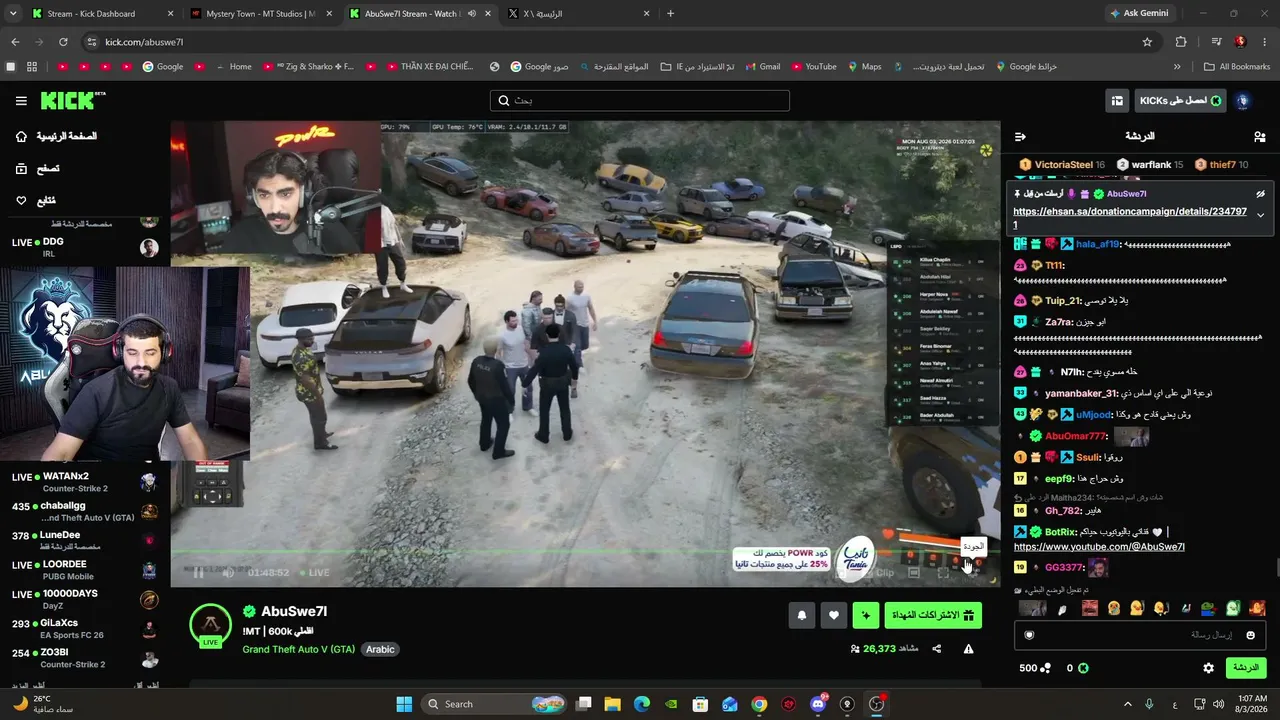Viewport: 1280px width, 720px height.
Task: Open the Maps bookmark
Action: (865, 67)
